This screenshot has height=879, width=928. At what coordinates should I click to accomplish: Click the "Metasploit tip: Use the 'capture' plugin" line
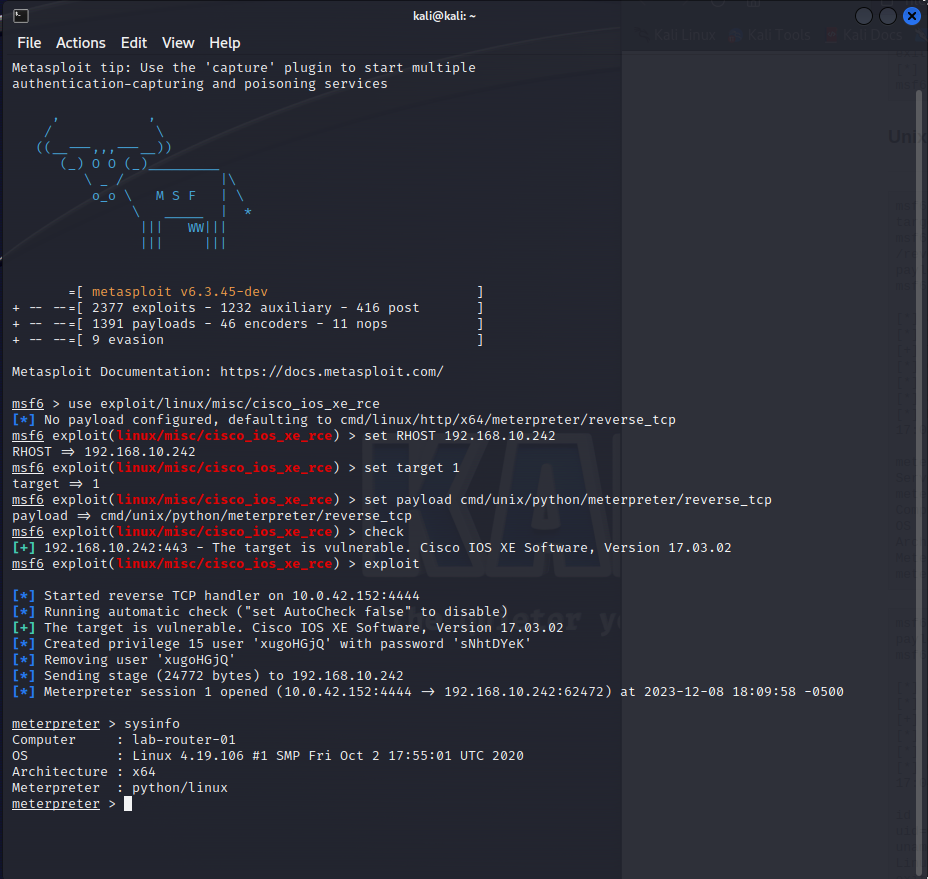(x=244, y=67)
